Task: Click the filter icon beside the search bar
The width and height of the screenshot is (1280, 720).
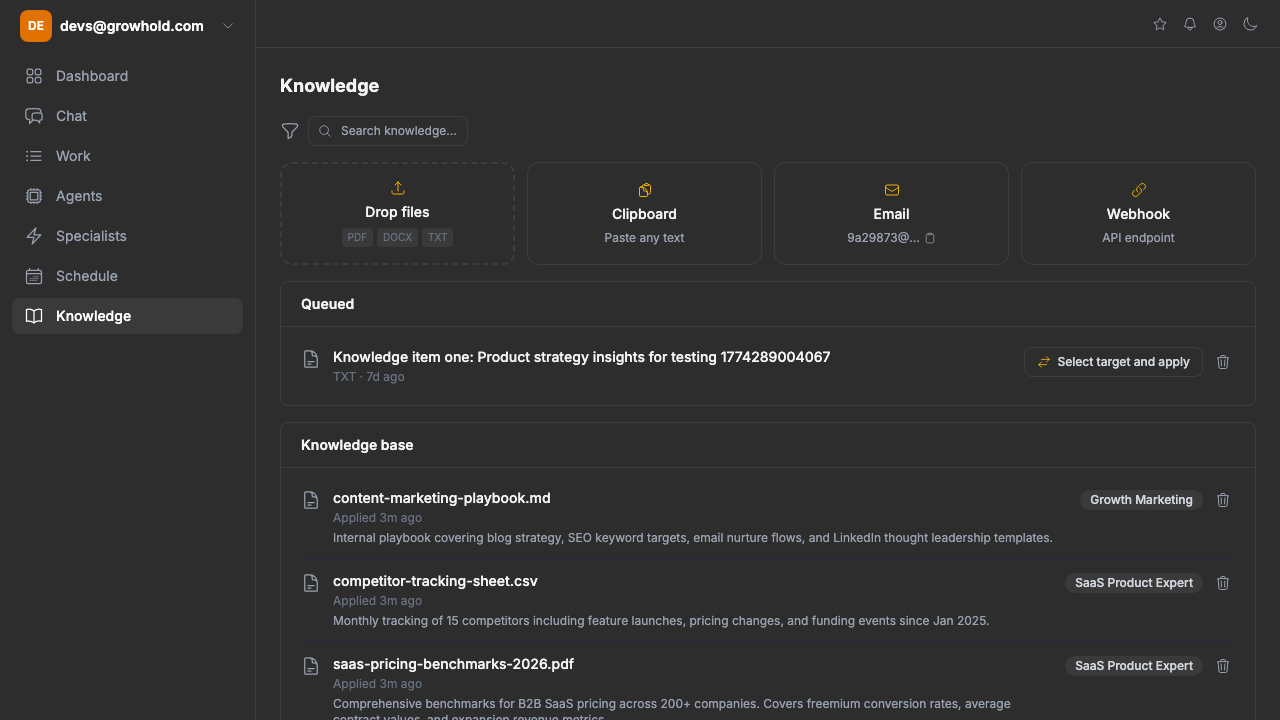Action: point(290,131)
